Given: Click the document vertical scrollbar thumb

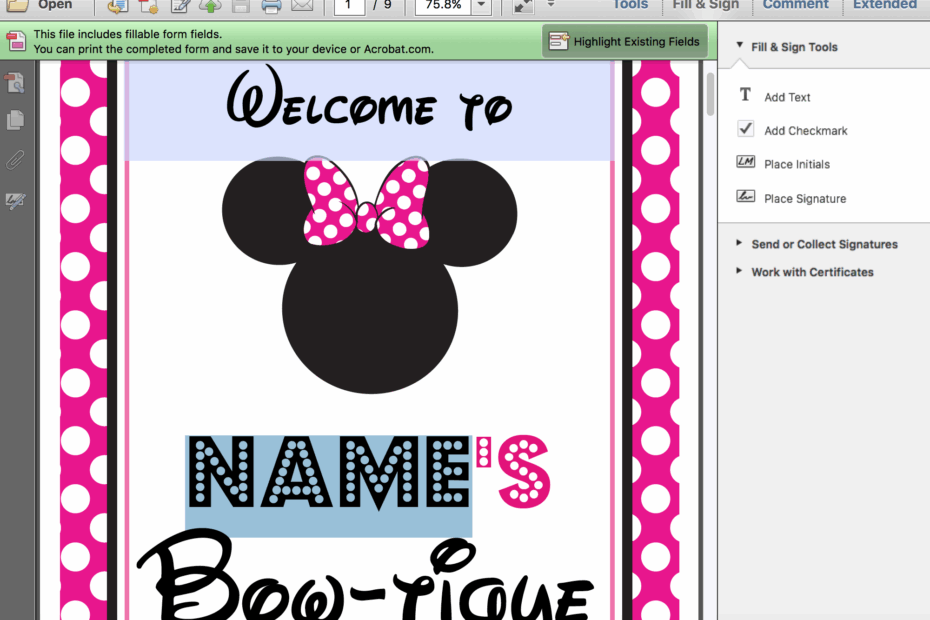Looking at the screenshot, I should pos(711,94).
